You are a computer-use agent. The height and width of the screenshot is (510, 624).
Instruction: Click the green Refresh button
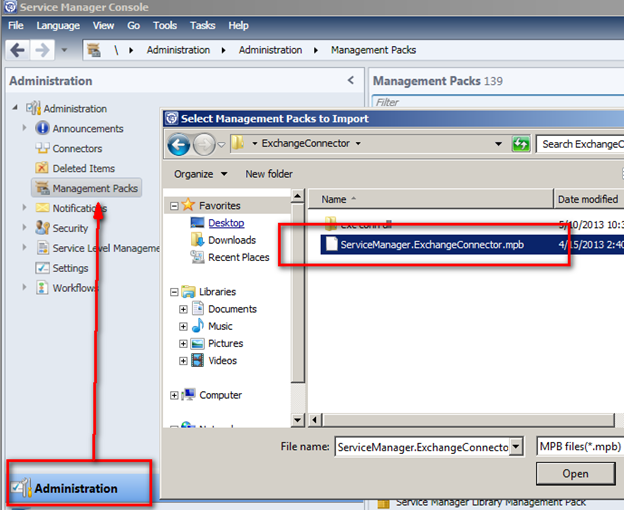(x=521, y=144)
